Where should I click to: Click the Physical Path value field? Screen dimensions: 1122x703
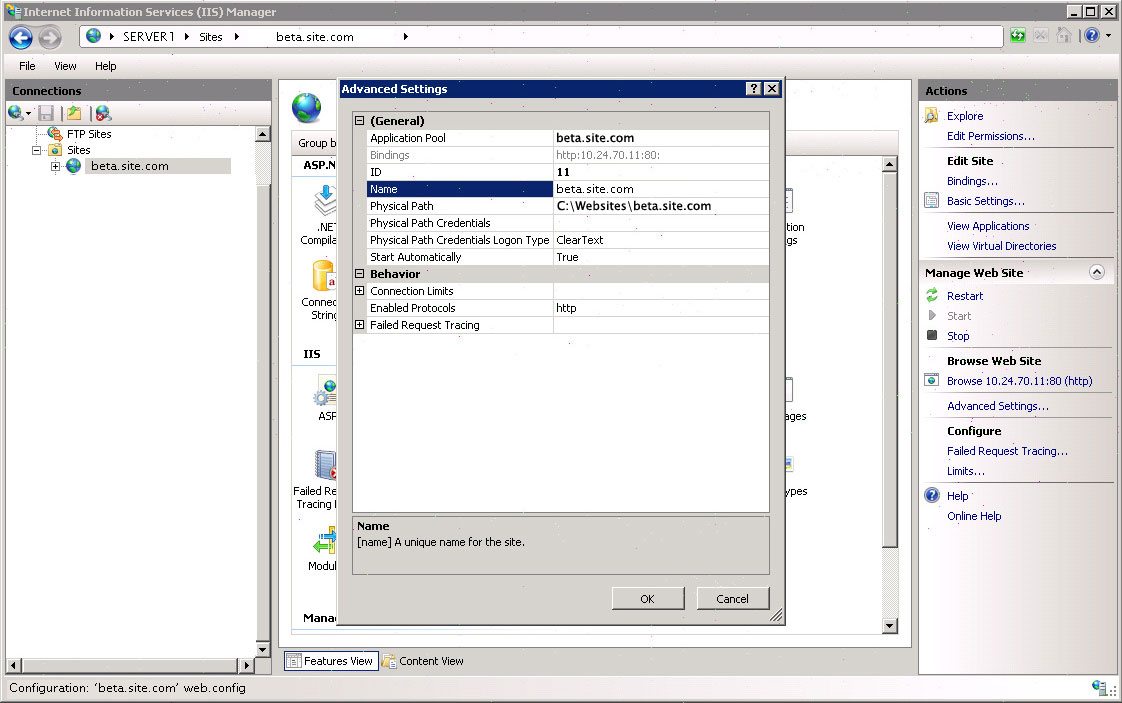tap(661, 206)
